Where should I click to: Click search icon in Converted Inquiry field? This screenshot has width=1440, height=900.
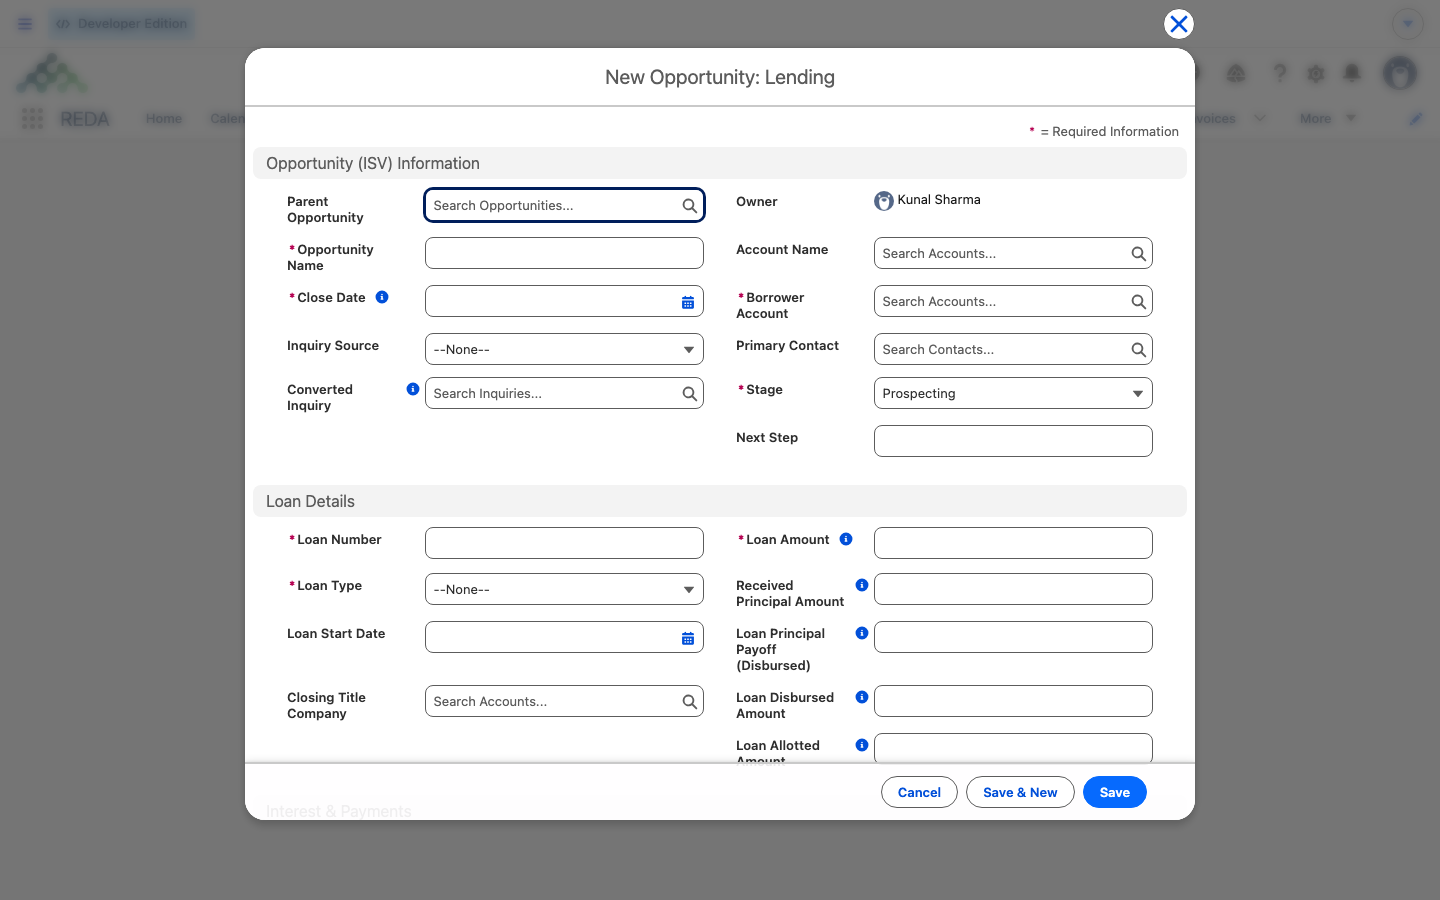[689, 394]
